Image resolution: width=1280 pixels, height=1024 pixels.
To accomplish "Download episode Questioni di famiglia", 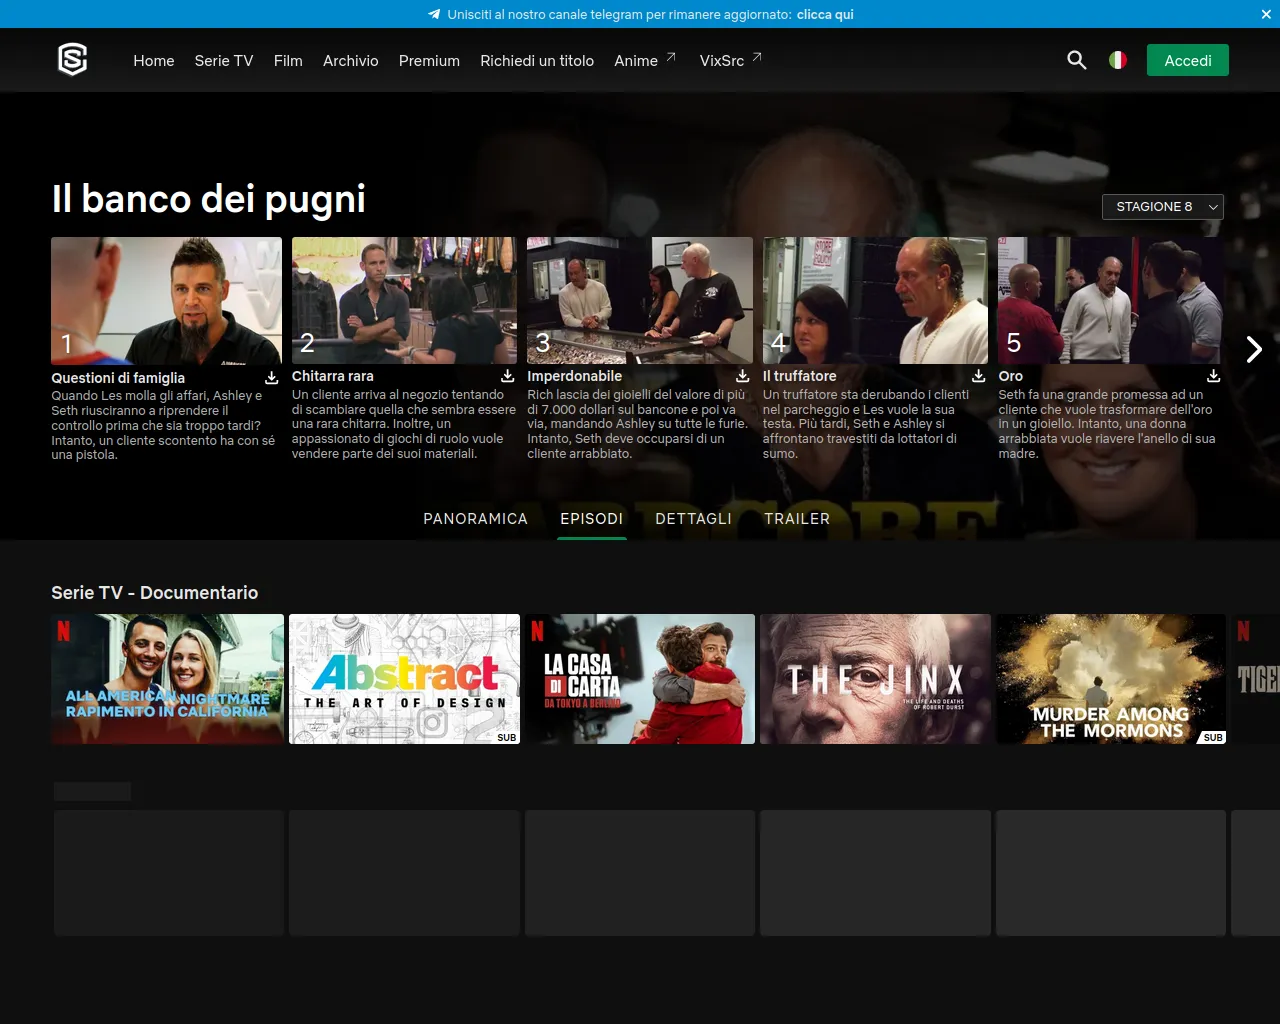I will click(x=271, y=378).
